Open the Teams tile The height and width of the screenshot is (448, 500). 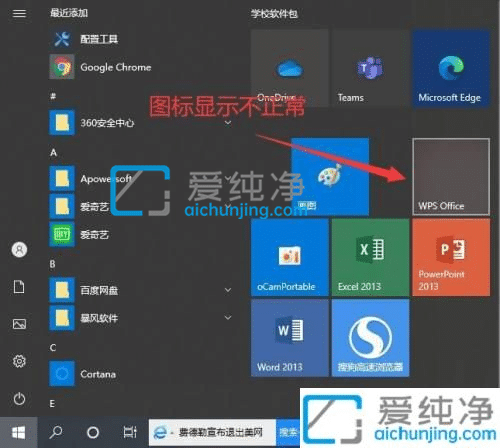point(370,68)
